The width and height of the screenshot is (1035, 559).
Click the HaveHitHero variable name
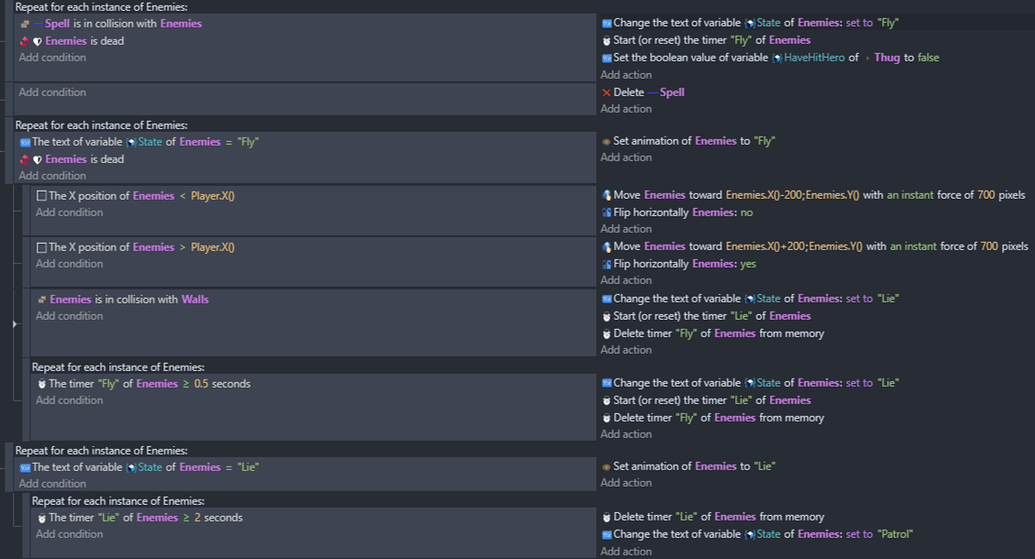(814, 58)
